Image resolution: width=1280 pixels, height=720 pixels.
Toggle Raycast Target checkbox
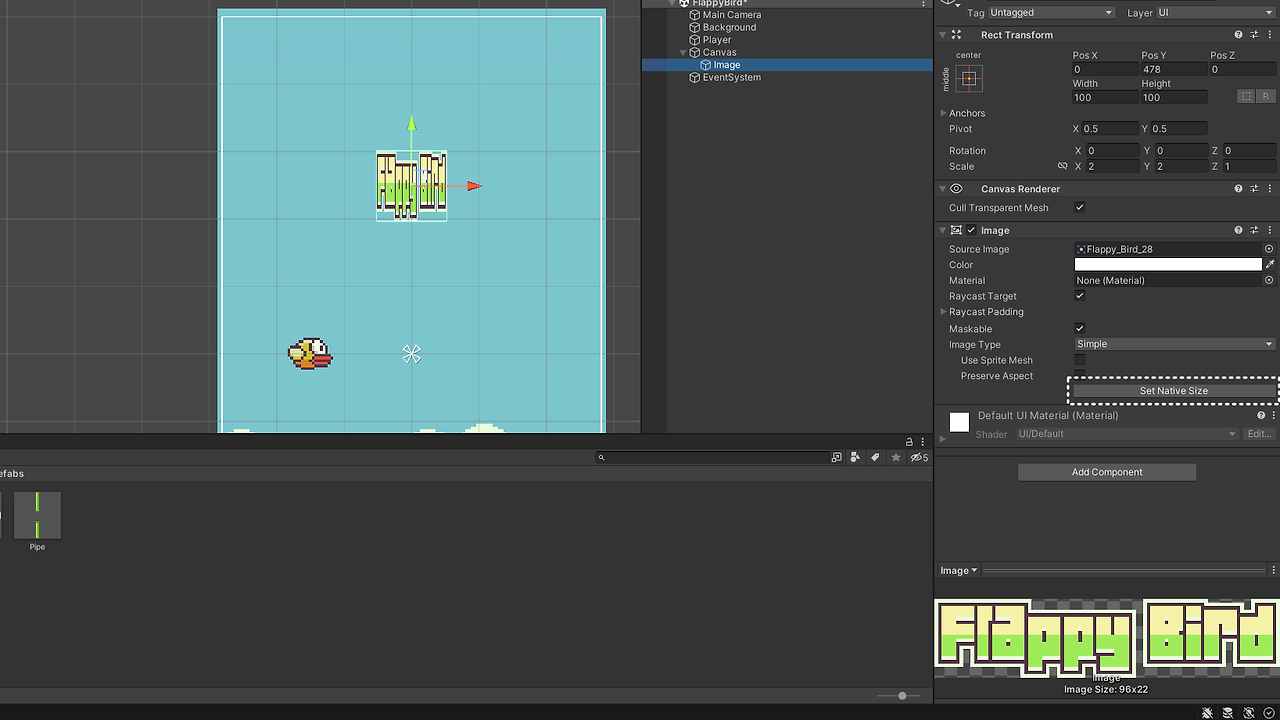1079,296
